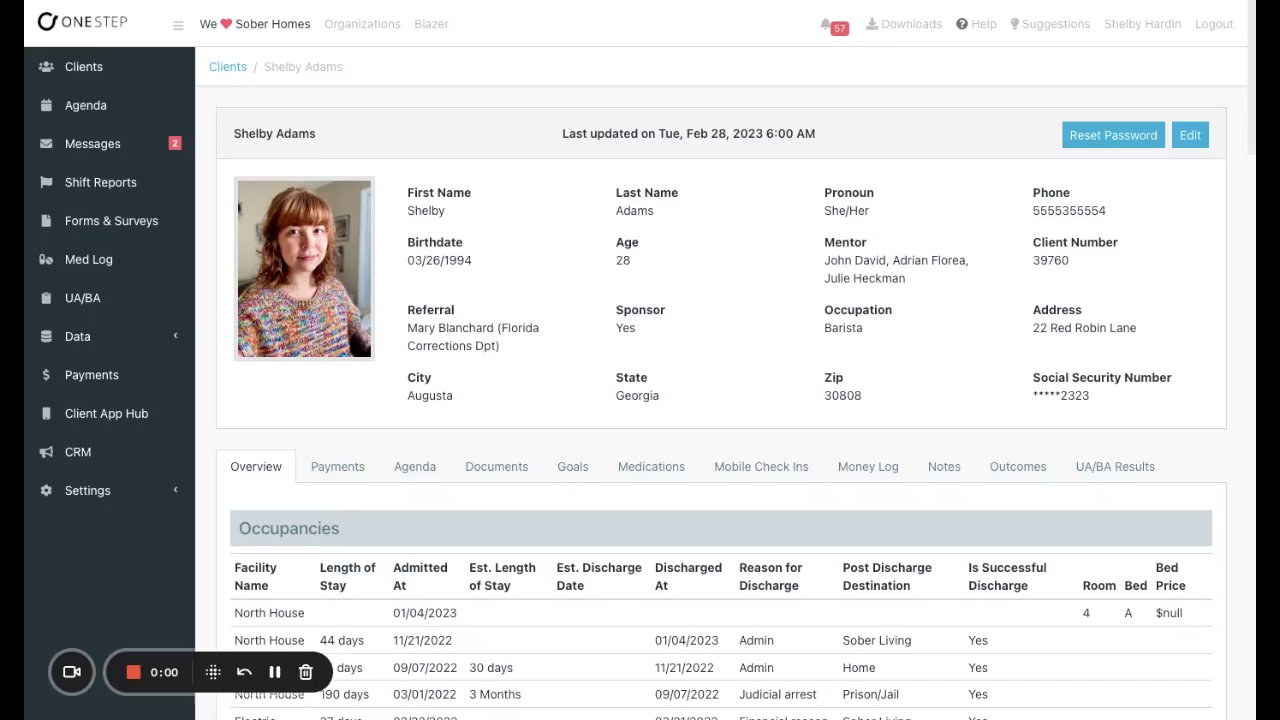Viewport: 1280px width, 720px height.
Task: Click the Edit button
Action: coord(1190,135)
